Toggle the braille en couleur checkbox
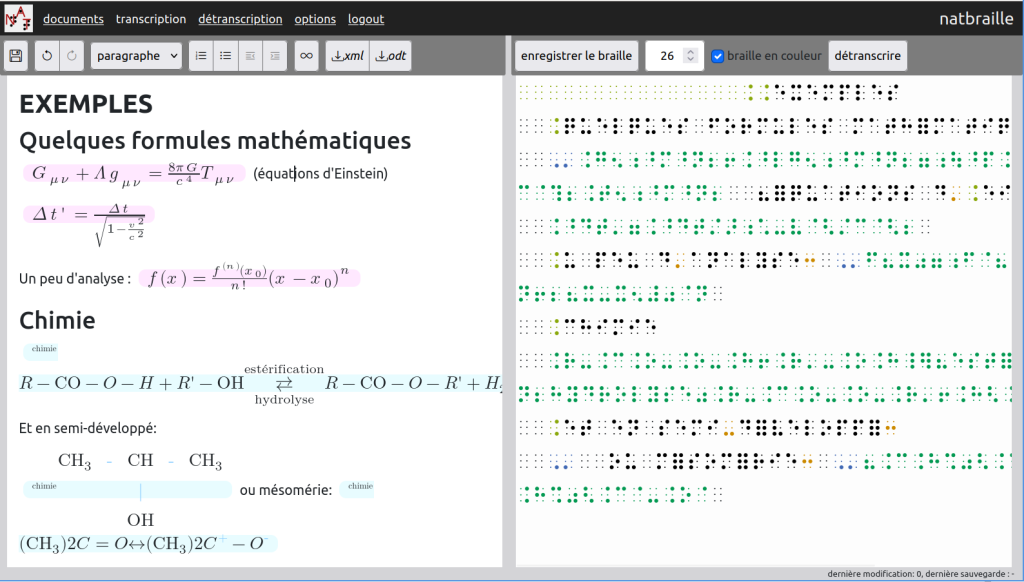Viewport: 1024px width, 582px height. point(717,56)
